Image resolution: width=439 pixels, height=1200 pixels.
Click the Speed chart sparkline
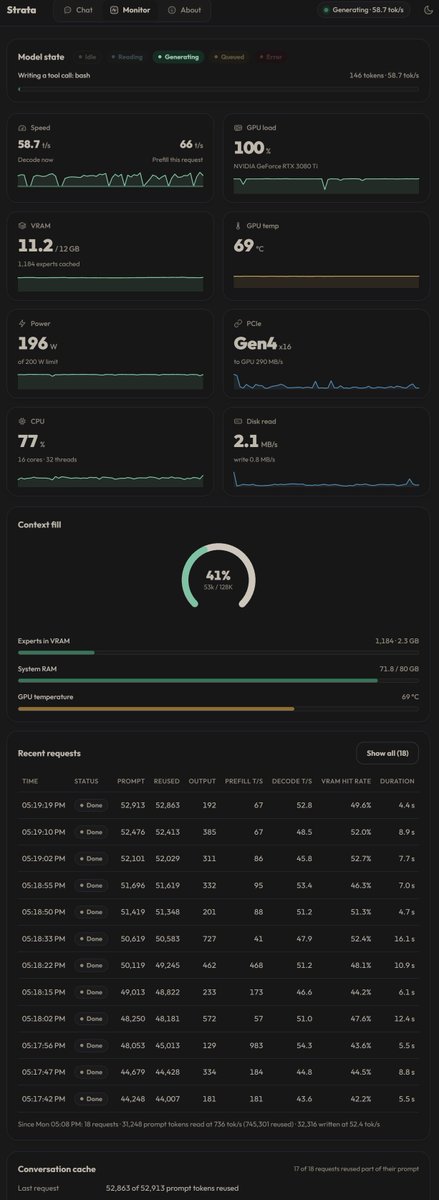click(110, 179)
